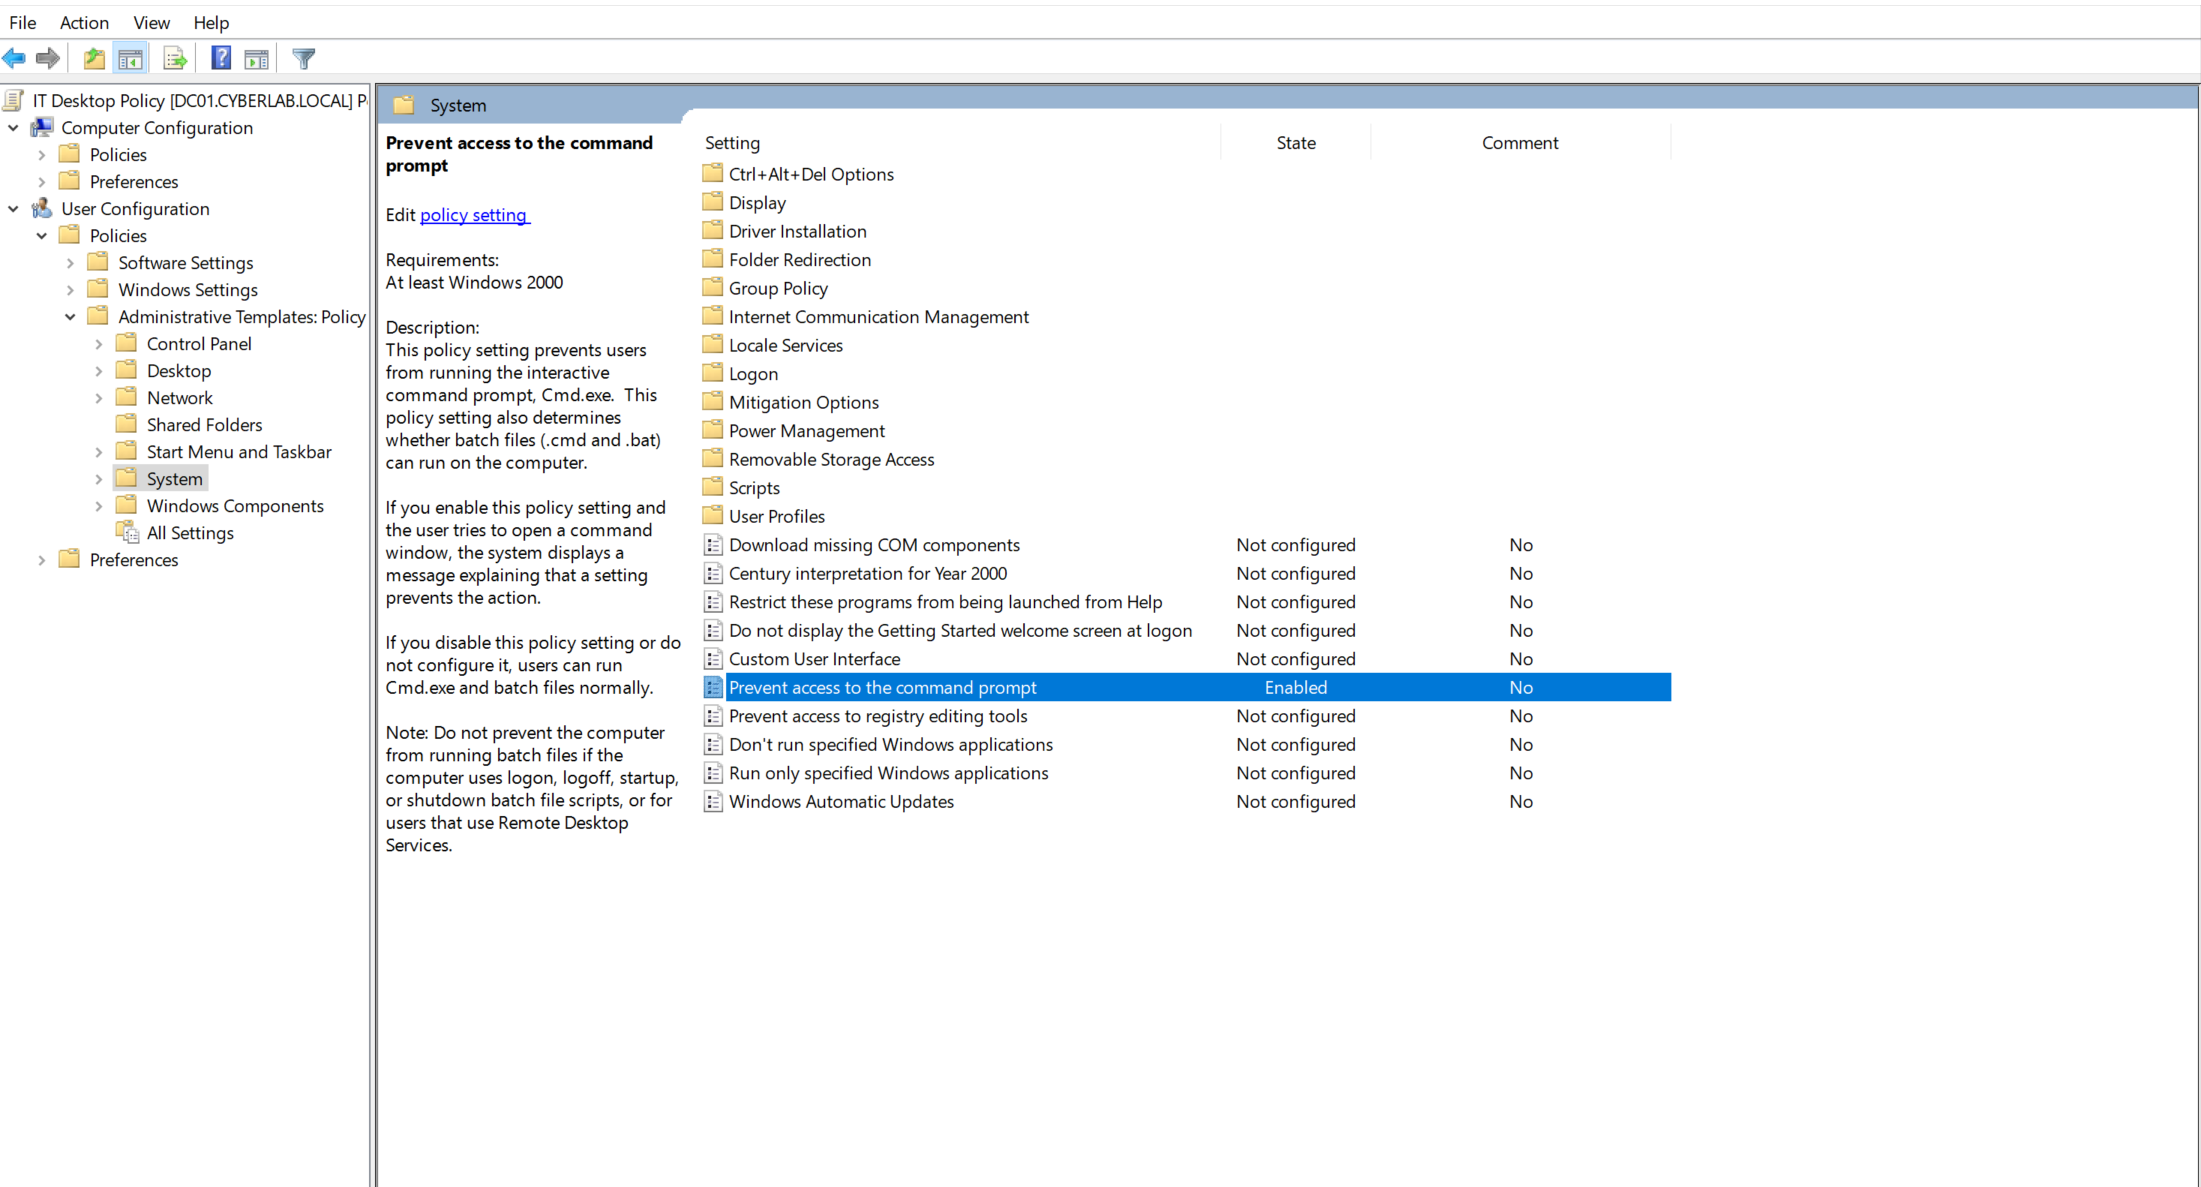2201x1187 pixels.
Task: Select the User Configuration node icon
Action: click(42, 208)
